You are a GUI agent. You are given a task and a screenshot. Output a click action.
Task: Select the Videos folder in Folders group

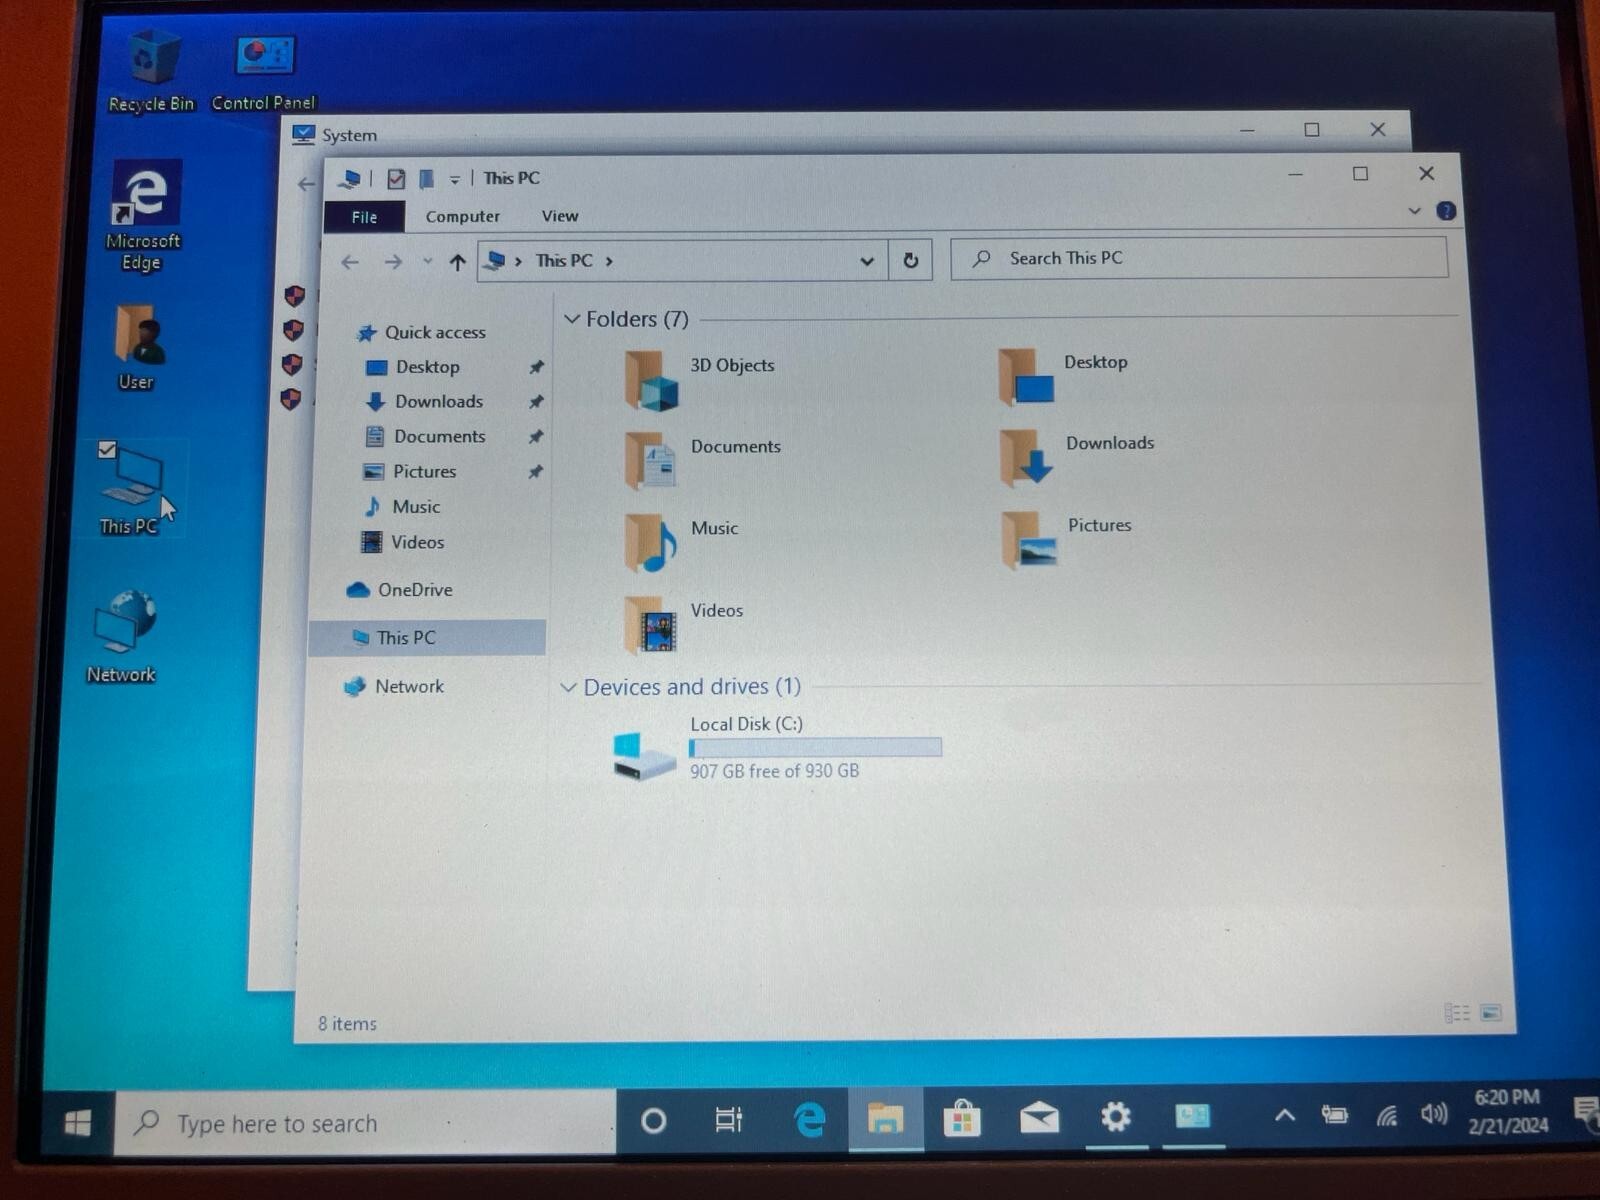click(684, 624)
